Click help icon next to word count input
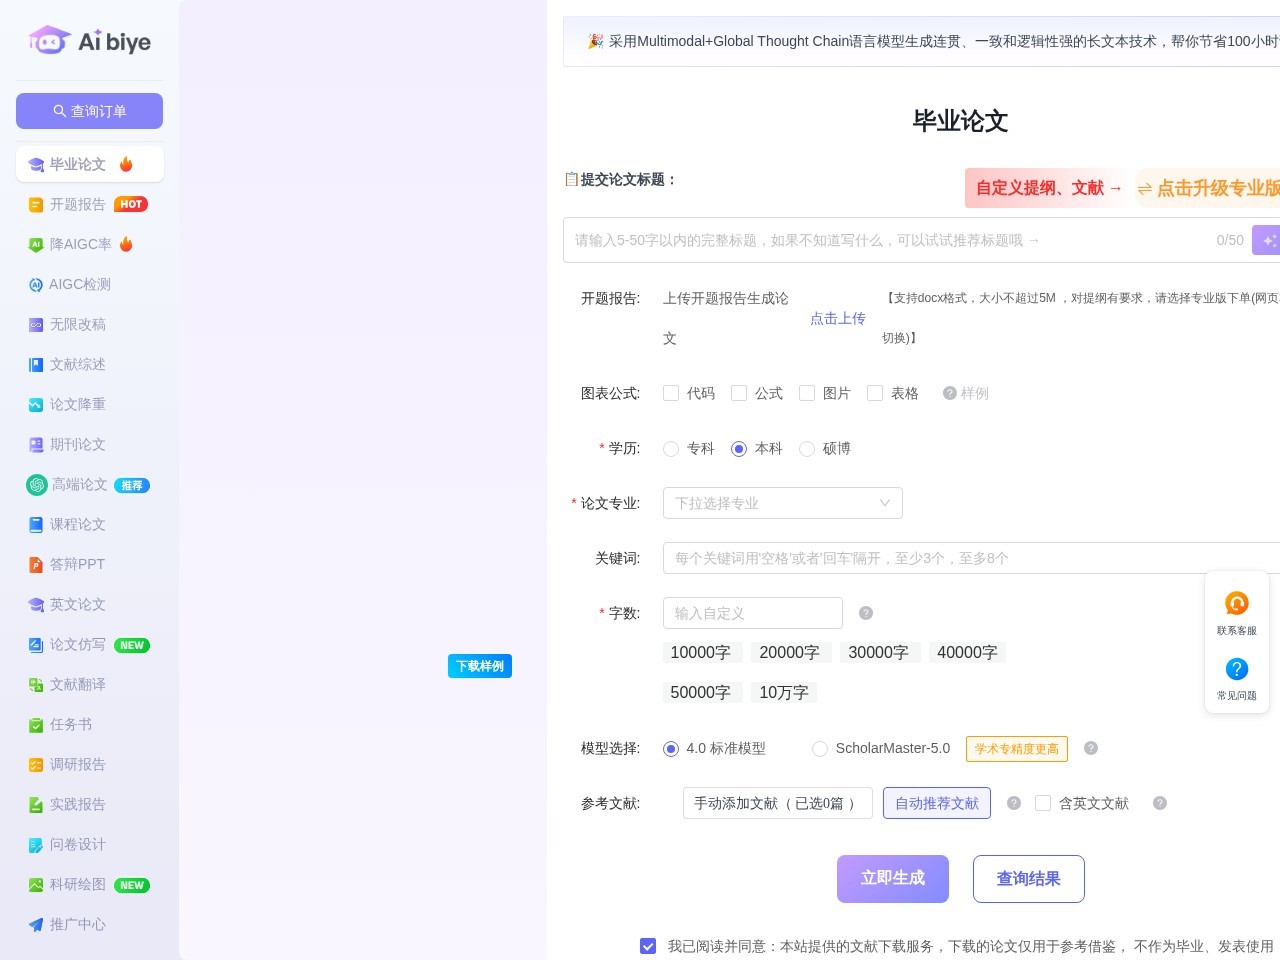This screenshot has height=960, width=1280. pyautogui.click(x=866, y=613)
